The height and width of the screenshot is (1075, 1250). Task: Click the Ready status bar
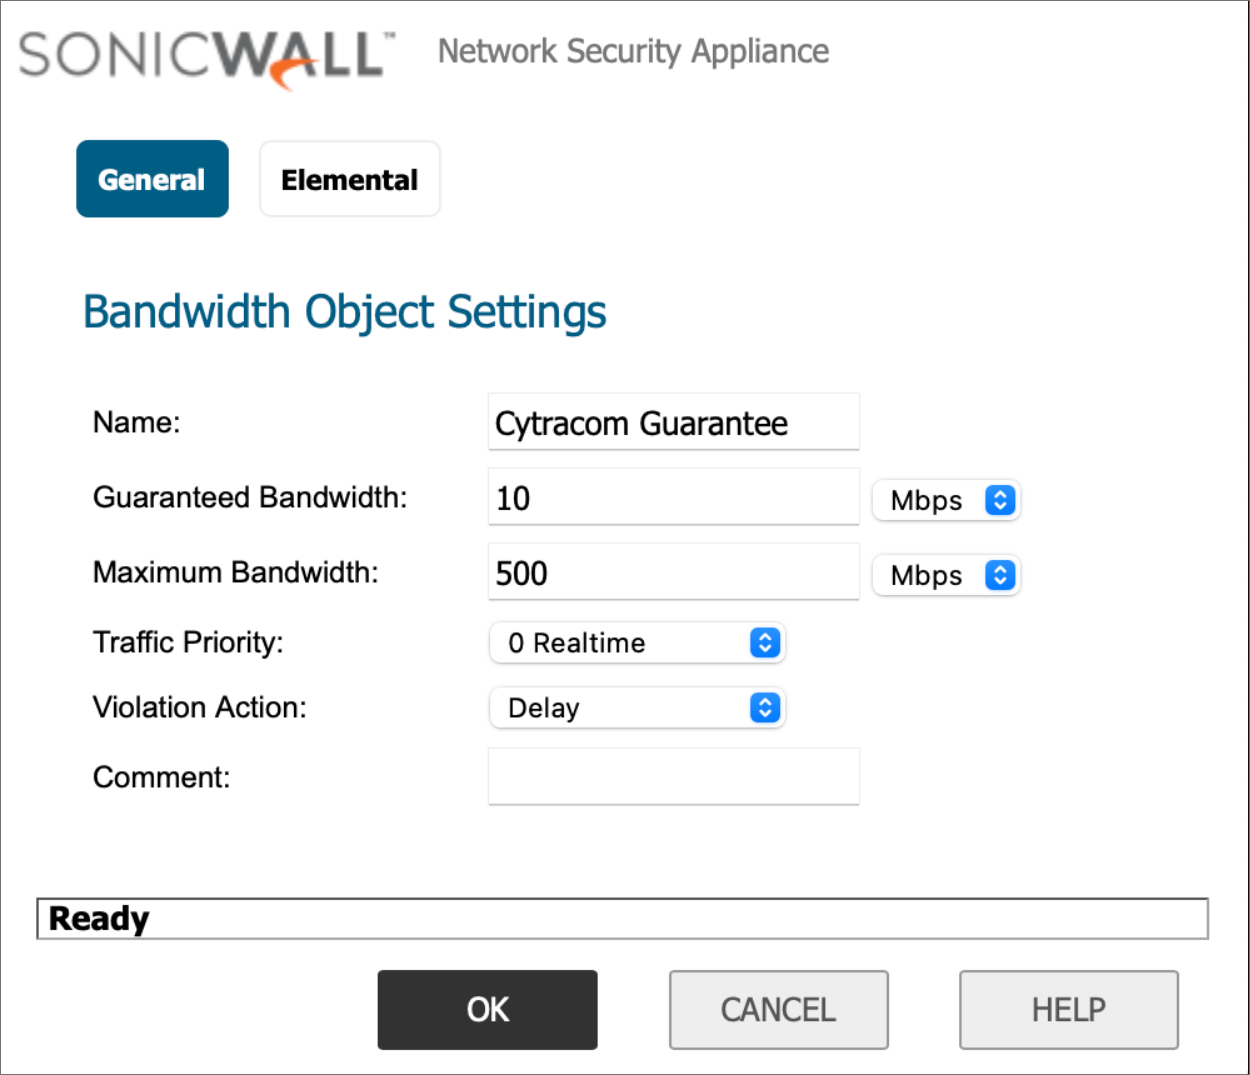click(622, 918)
